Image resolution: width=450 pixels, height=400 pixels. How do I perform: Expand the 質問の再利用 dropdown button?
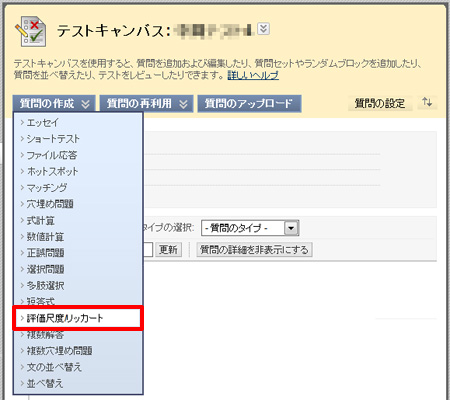pos(146,104)
